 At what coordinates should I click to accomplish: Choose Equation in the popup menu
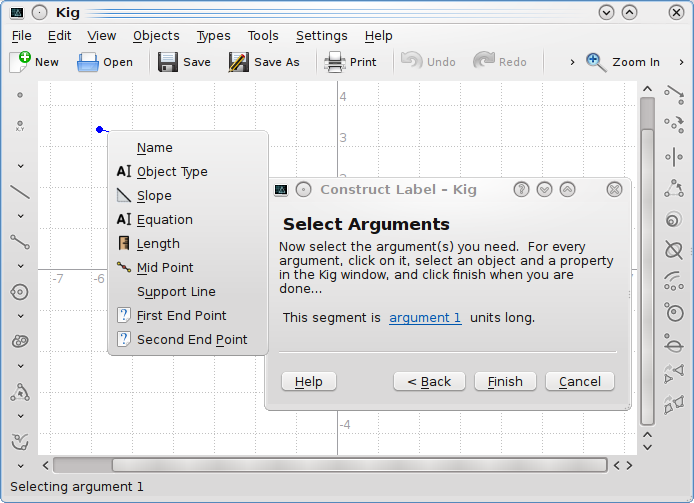coord(188,220)
